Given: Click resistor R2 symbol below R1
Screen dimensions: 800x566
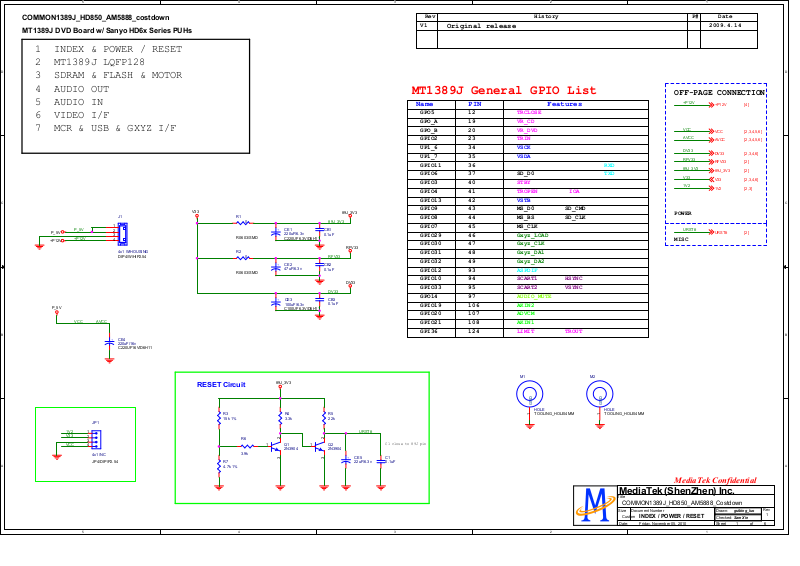Looking at the screenshot, I should pyautogui.click(x=245, y=258).
